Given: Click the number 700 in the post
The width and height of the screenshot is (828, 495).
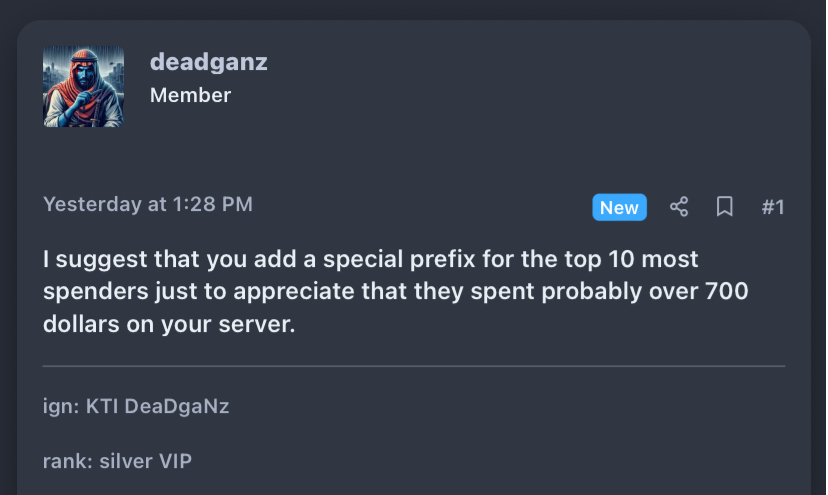Looking at the screenshot, I should pyautogui.click(x=727, y=292).
